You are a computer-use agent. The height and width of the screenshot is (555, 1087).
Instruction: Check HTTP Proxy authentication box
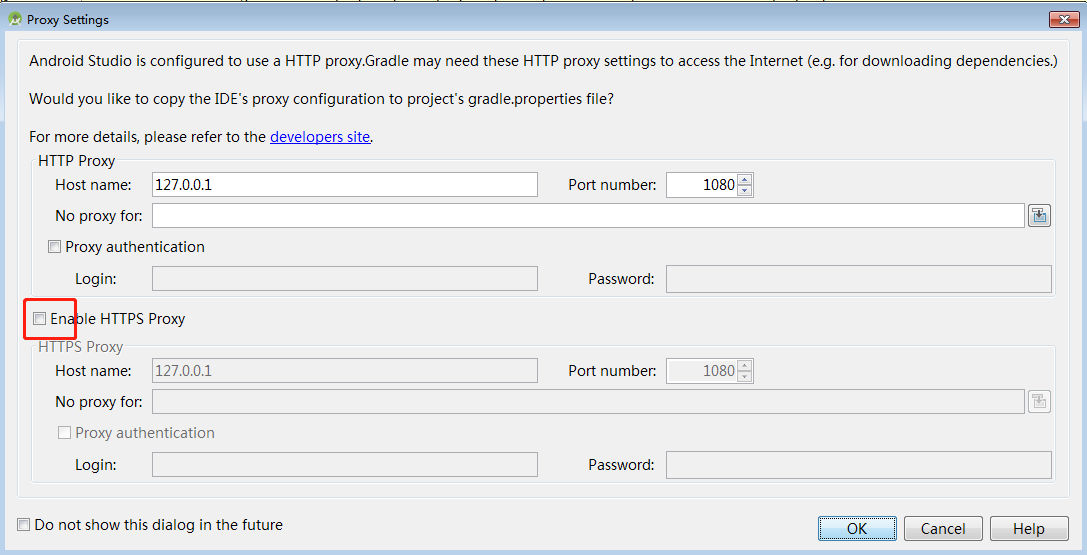(54, 247)
